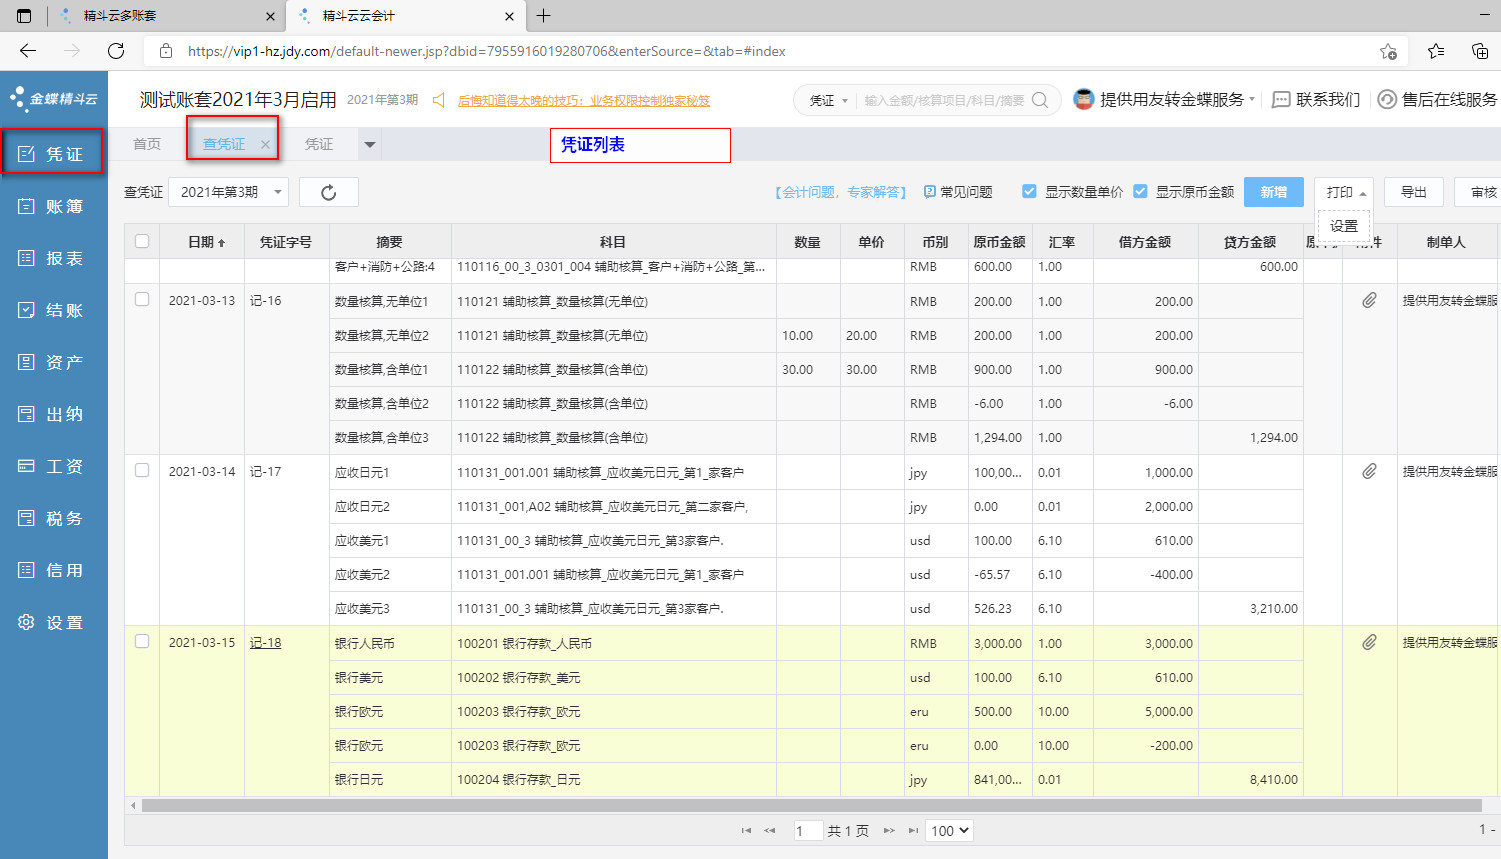Image resolution: width=1501 pixels, height=859 pixels.
Task: Open voucher link 记-18
Action: click(265, 643)
